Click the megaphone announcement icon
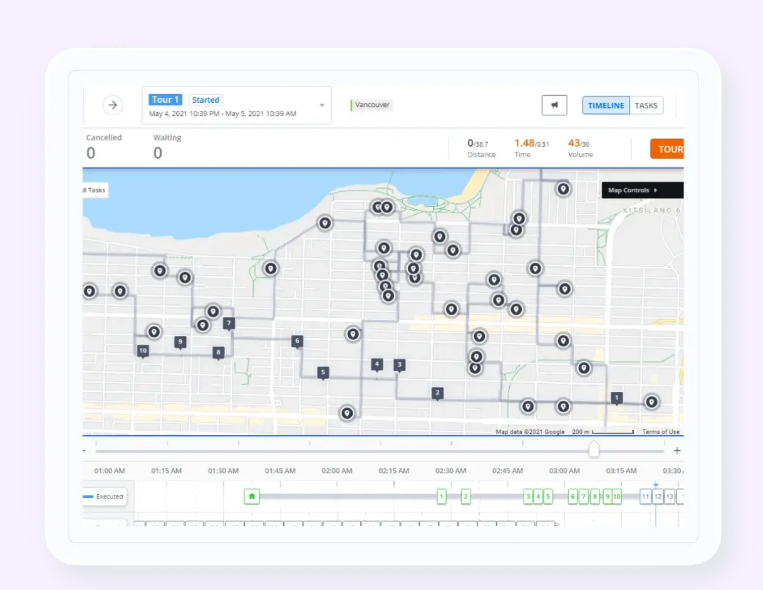Screen dimensions: 763x590 click(x=554, y=105)
